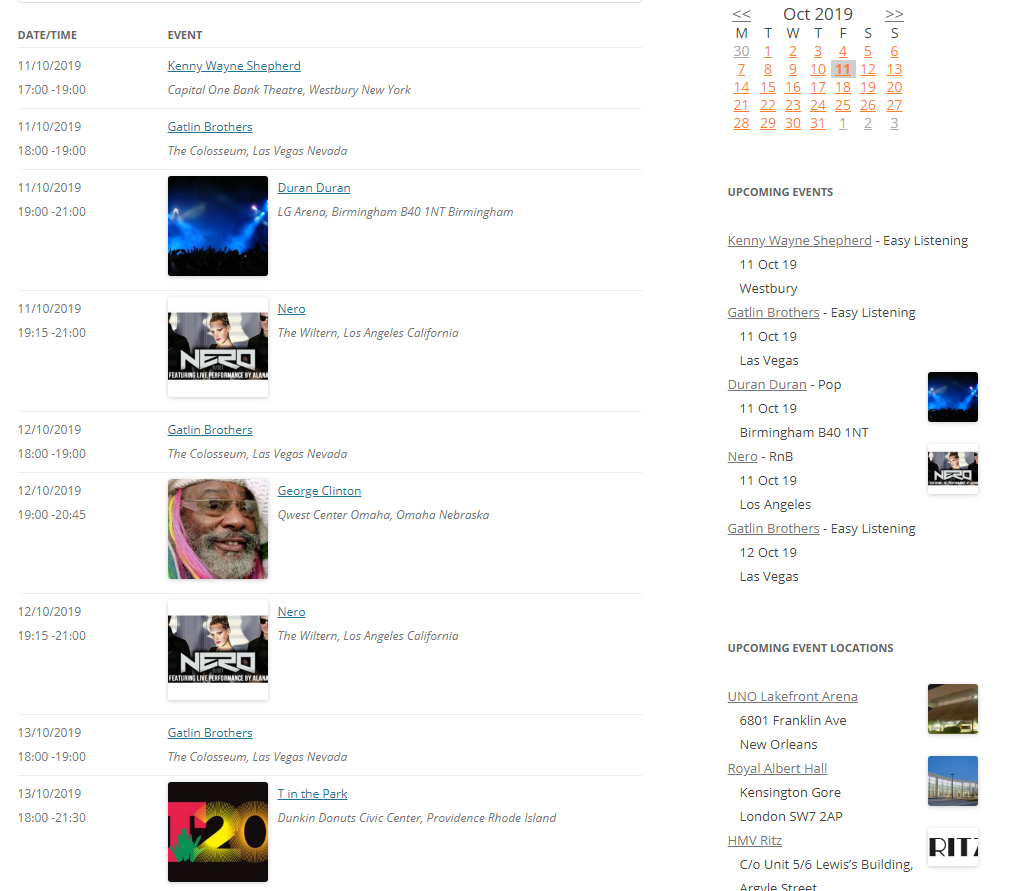Click venue text 'LG Arena, Birmingham B40 1NT Birmingham'
Viewport: 1010px width, 891px height.
pos(395,212)
